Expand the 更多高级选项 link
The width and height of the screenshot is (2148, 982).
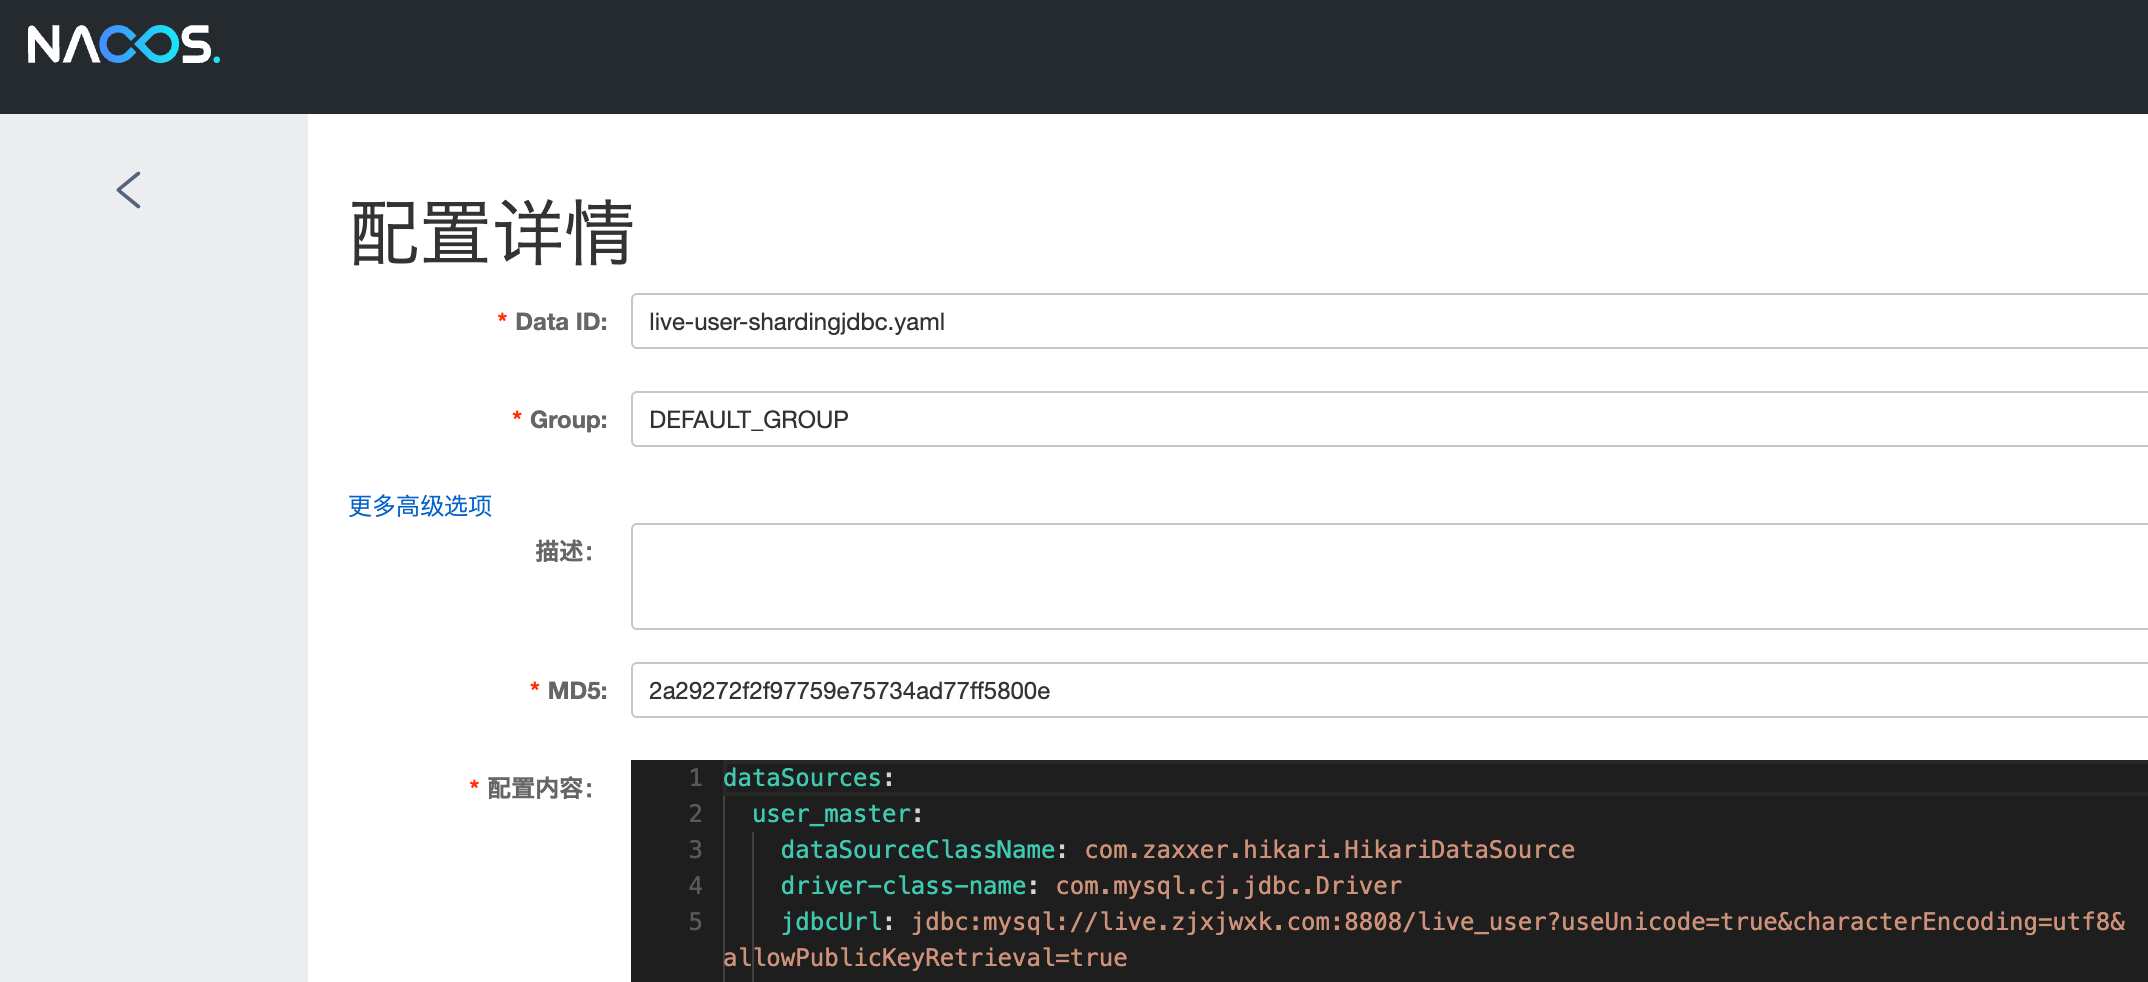point(420,506)
